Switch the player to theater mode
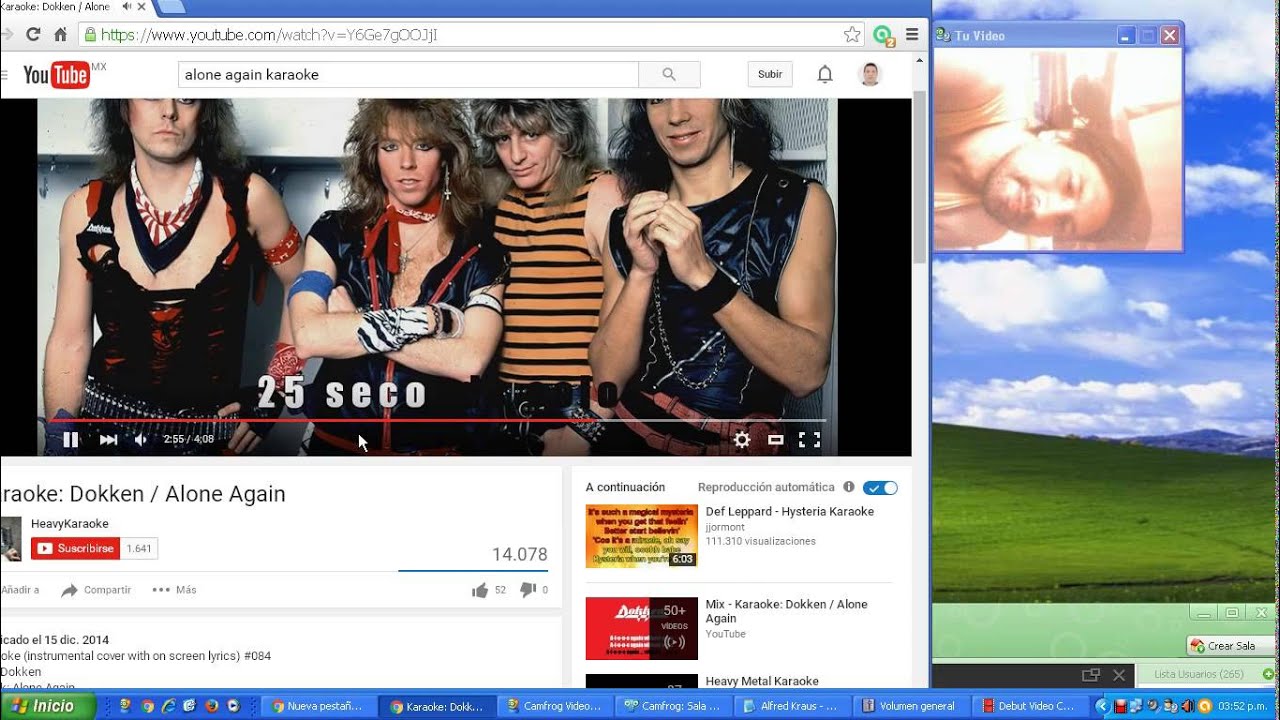Image resolution: width=1280 pixels, height=720 pixels. (x=776, y=439)
